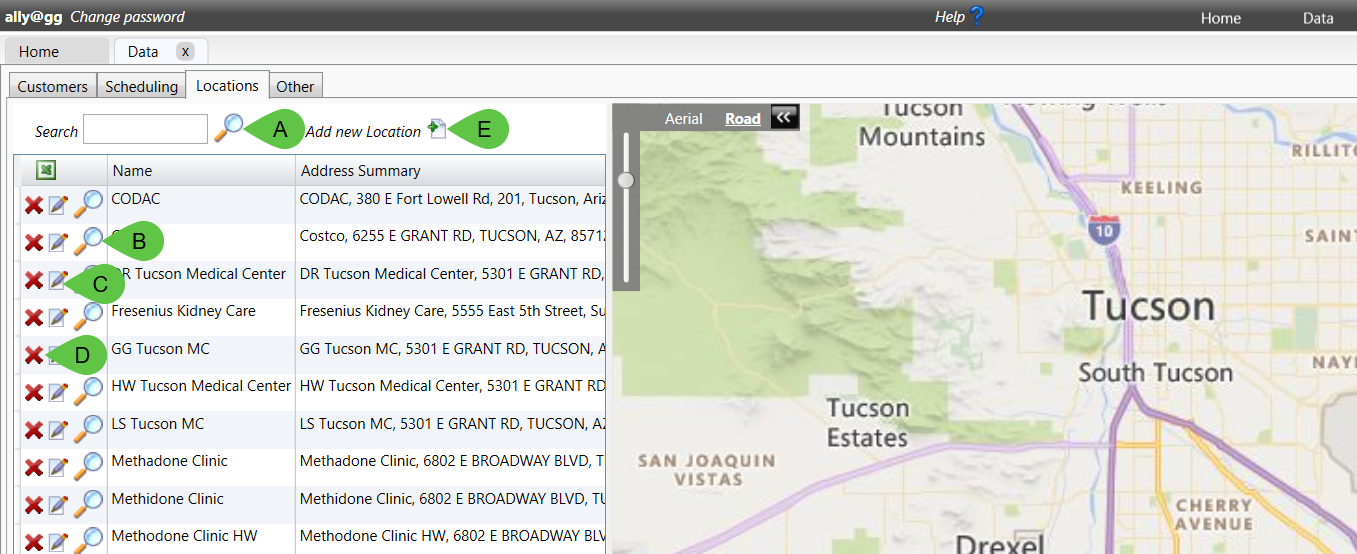This screenshot has width=1357, height=554.
Task: Export the locations list to Excel
Action: click(46, 171)
